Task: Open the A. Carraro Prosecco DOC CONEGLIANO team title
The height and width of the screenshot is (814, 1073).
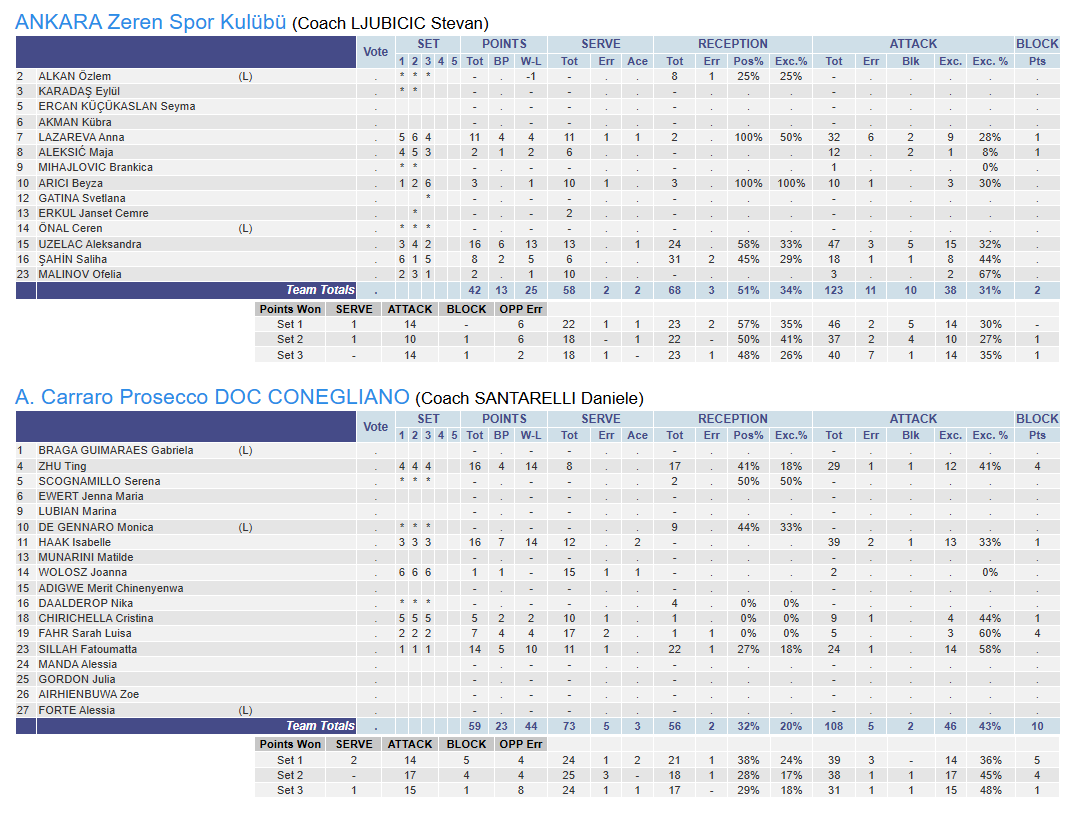Action: (x=212, y=397)
